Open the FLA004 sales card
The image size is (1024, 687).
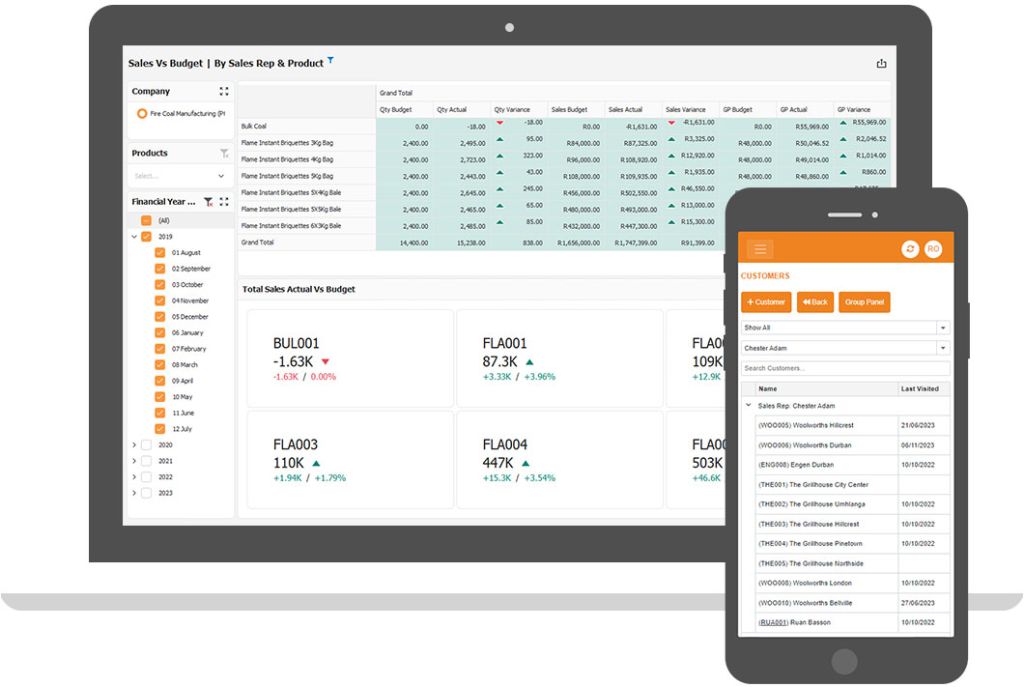point(560,460)
